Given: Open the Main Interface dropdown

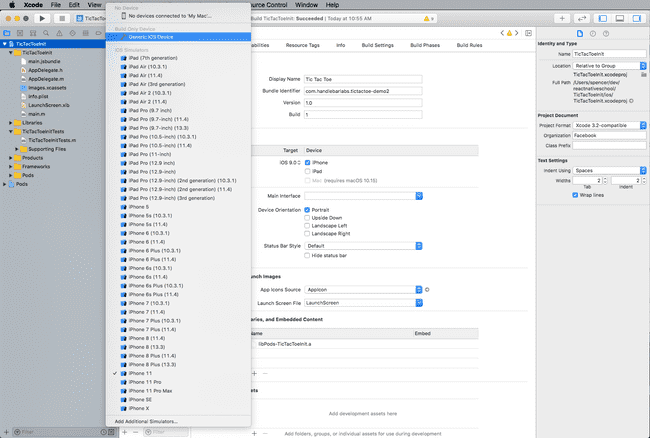Looking at the screenshot, I should 363,196.
